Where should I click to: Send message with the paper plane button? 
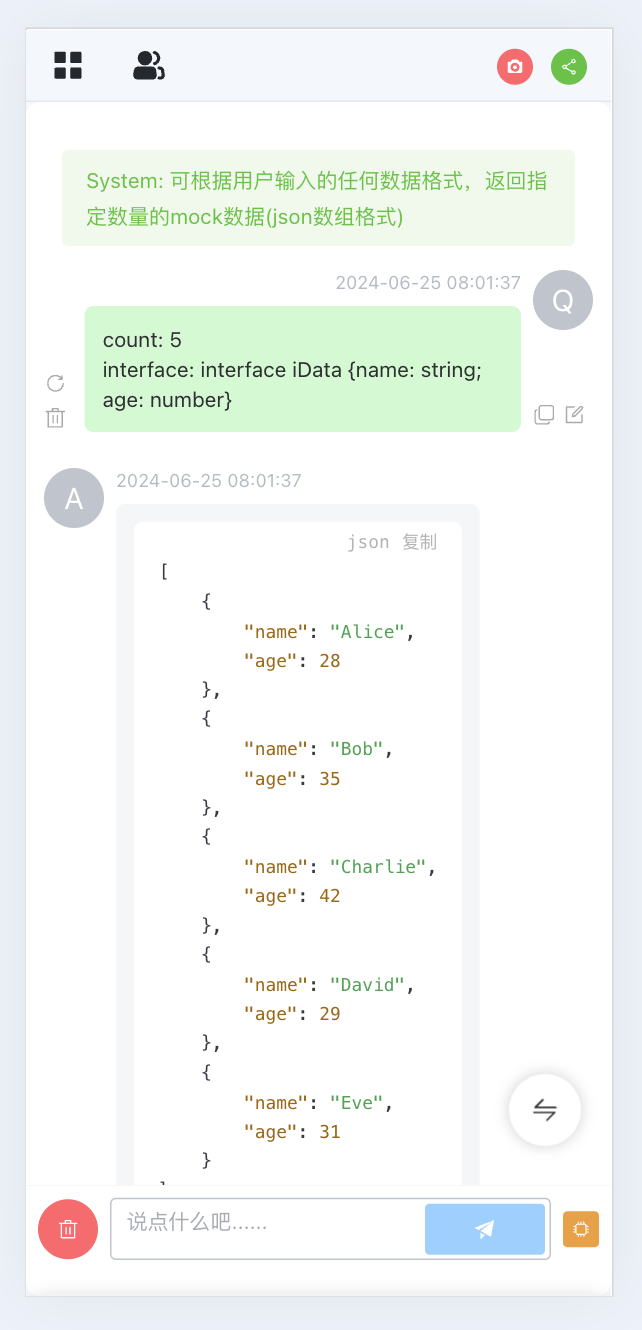pyautogui.click(x=485, y=1229)
